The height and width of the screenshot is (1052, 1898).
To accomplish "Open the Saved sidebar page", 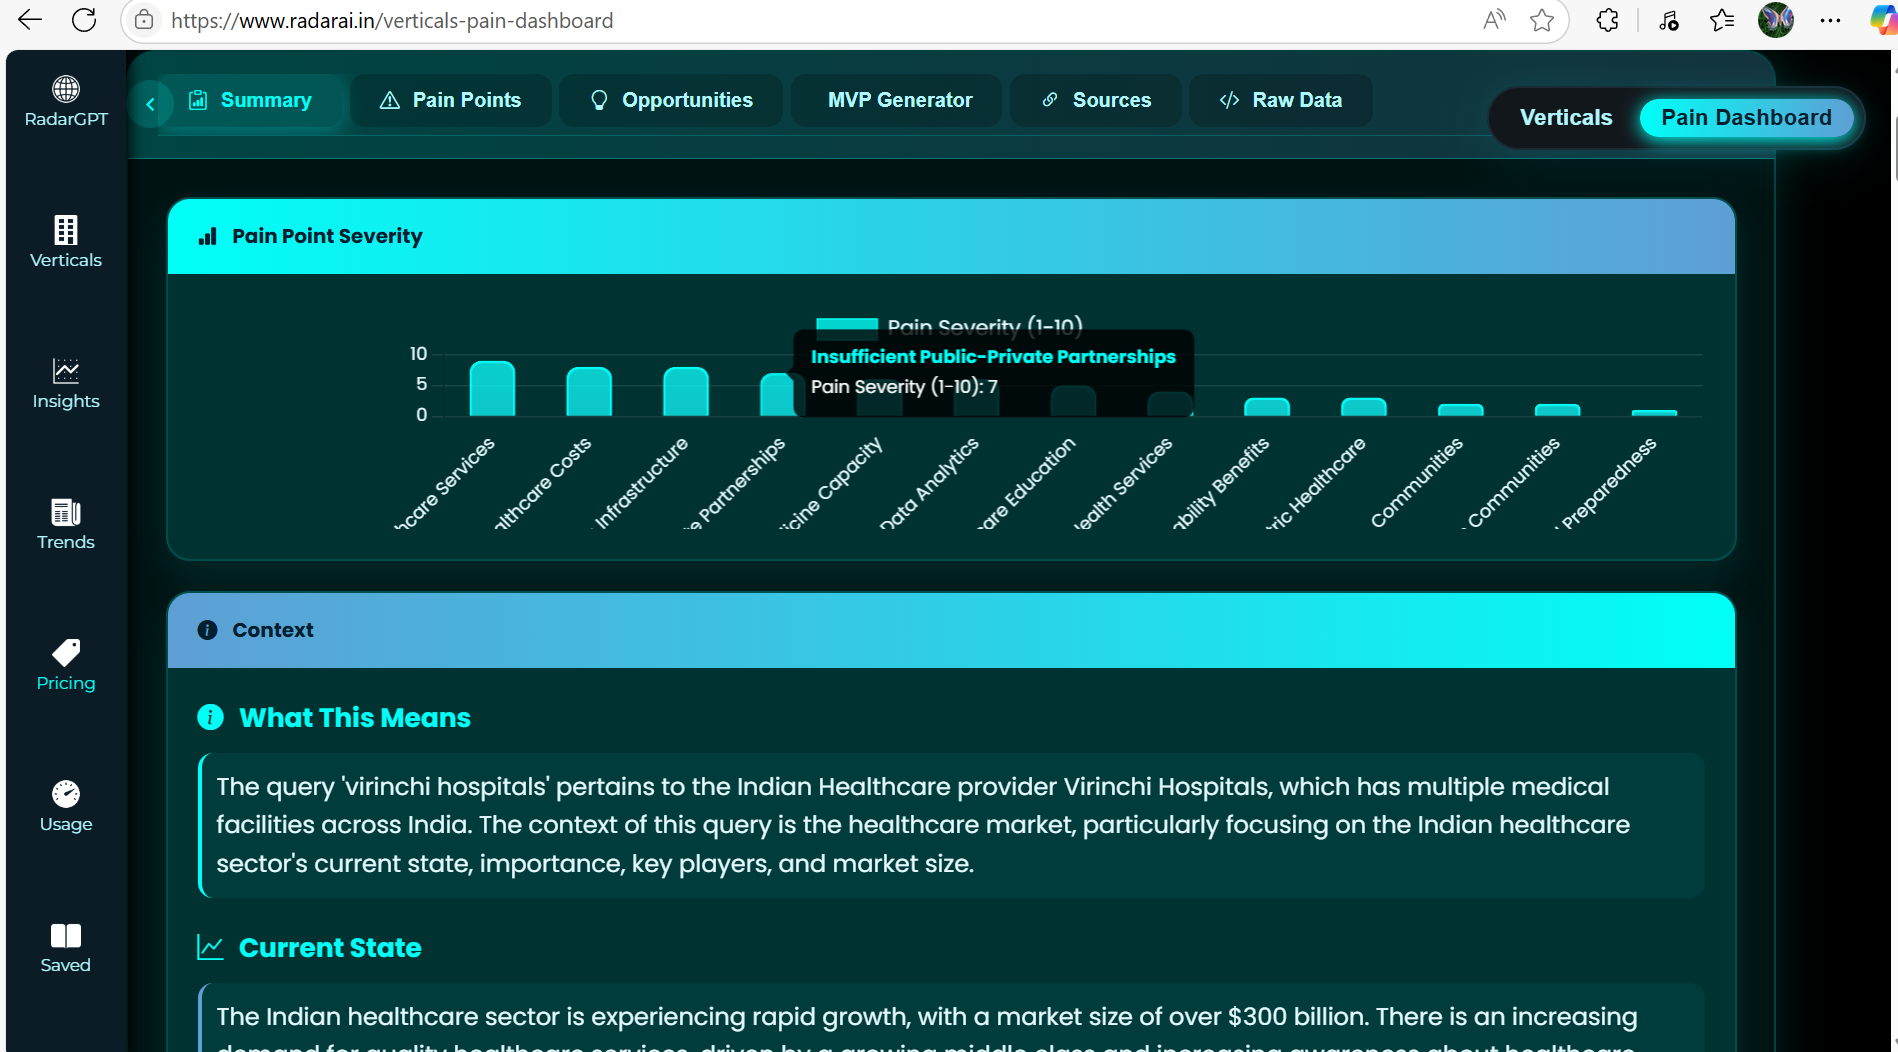I will point(66,947).
